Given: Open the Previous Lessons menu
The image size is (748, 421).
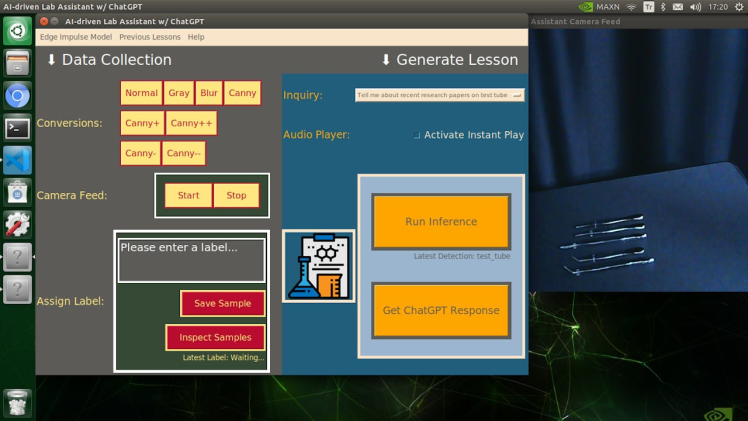Looking at the screenshot, I should (150, 37).
